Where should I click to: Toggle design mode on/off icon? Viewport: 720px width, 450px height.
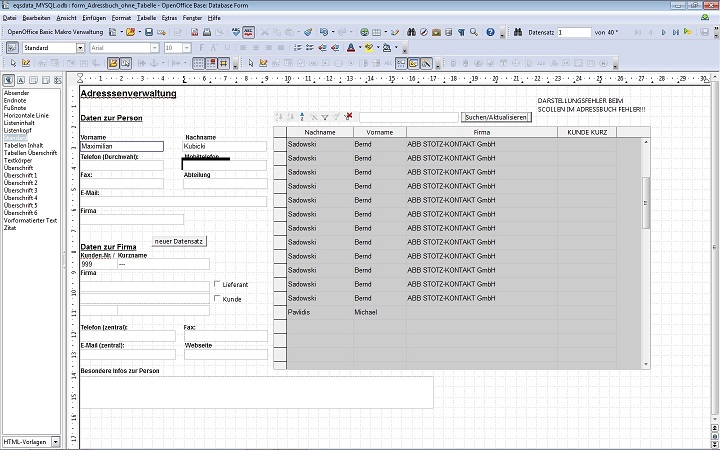[x=112, y=63]
